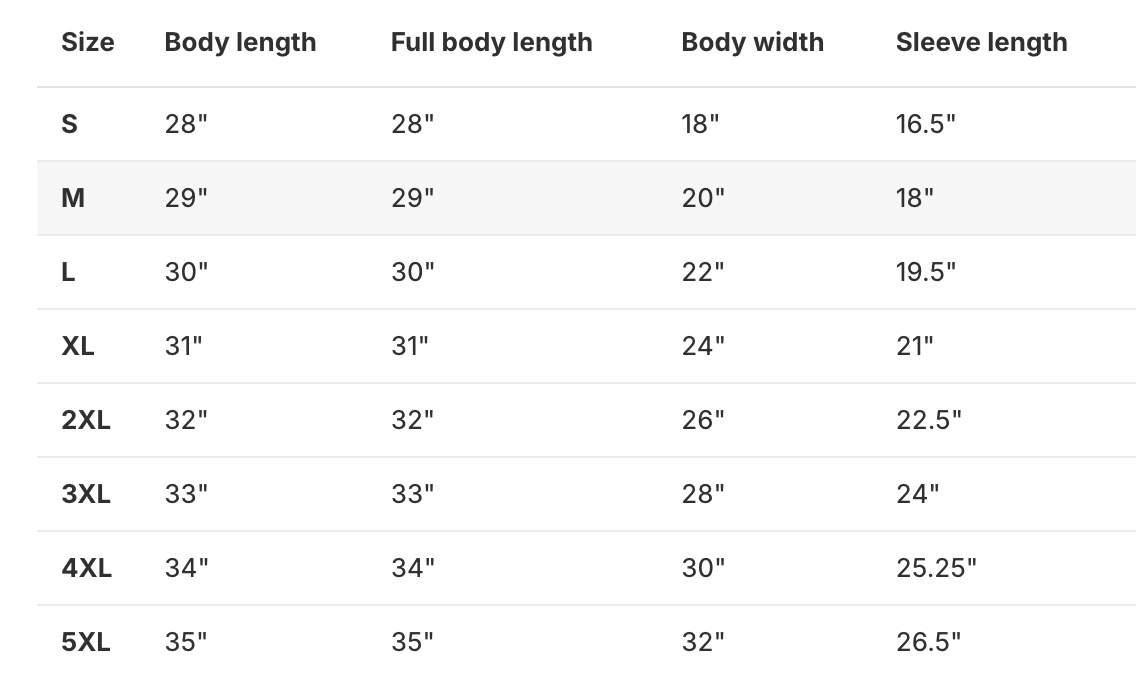Click the M size row label
The image size is (1136, 692).
pyautogui.click(x=73, y=198)
